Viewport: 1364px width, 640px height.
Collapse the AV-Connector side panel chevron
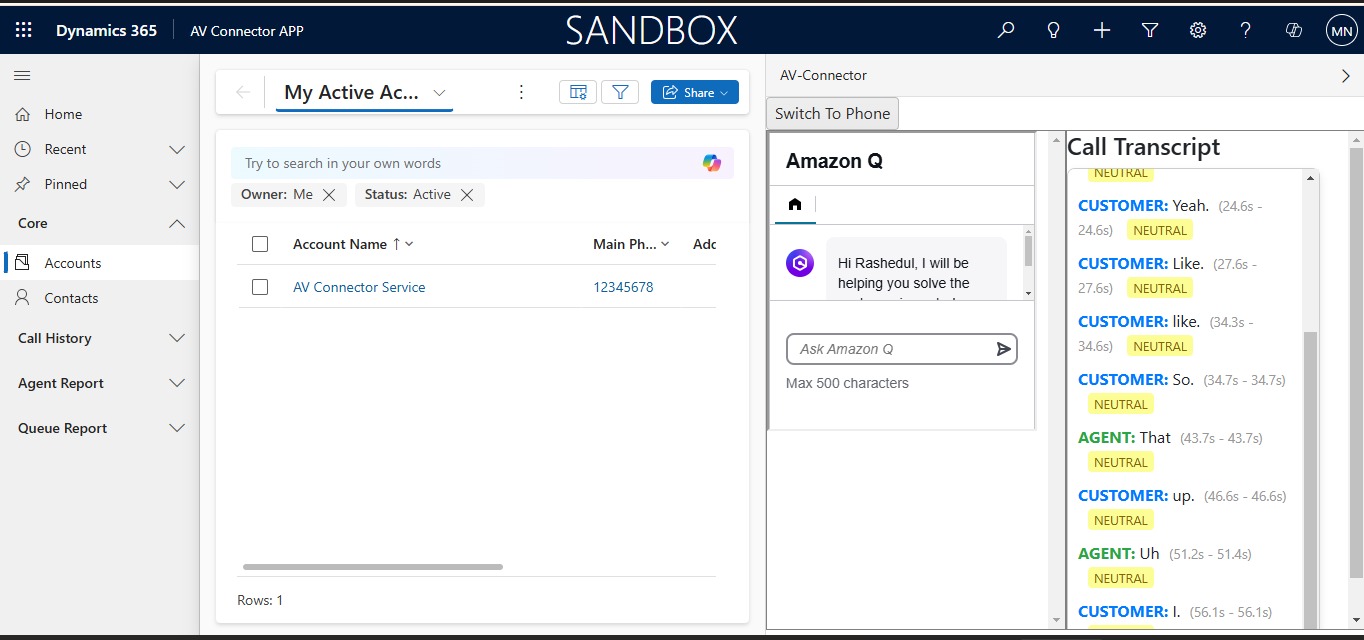coord(1345,76)
